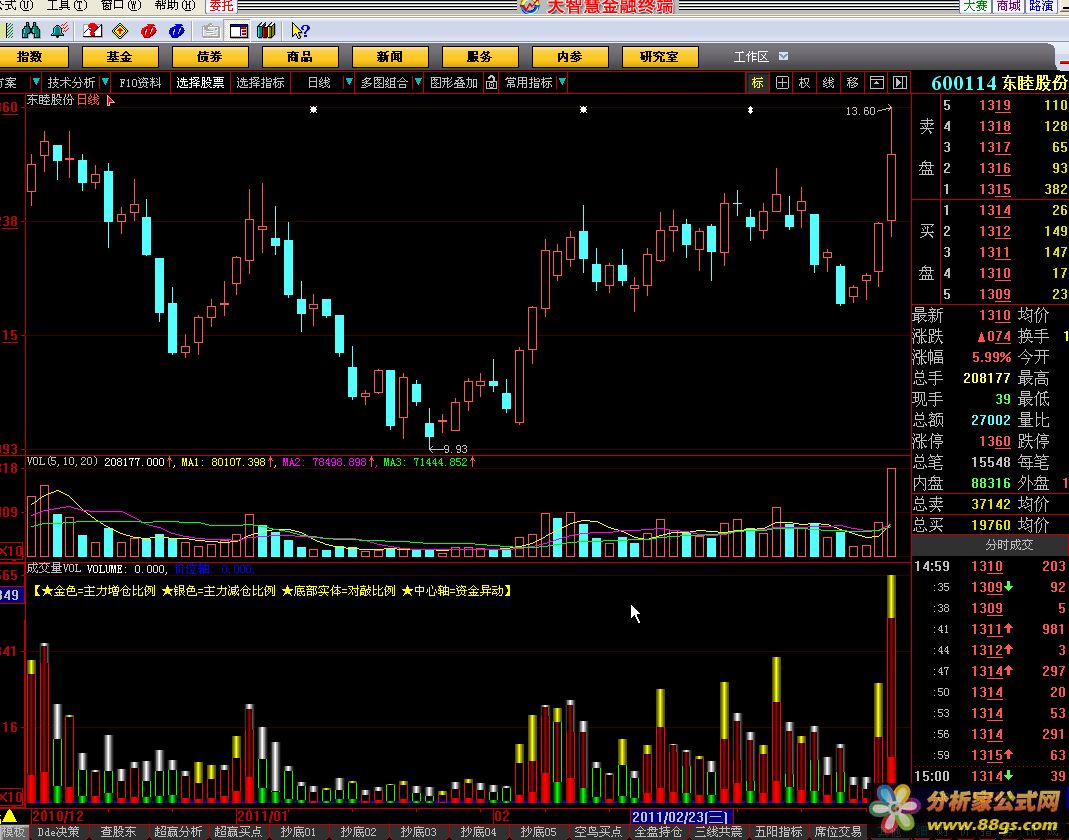Screen dimensions: 1069x840
Task: Click the green striped toolbar icon
Action: click(8, 30)
